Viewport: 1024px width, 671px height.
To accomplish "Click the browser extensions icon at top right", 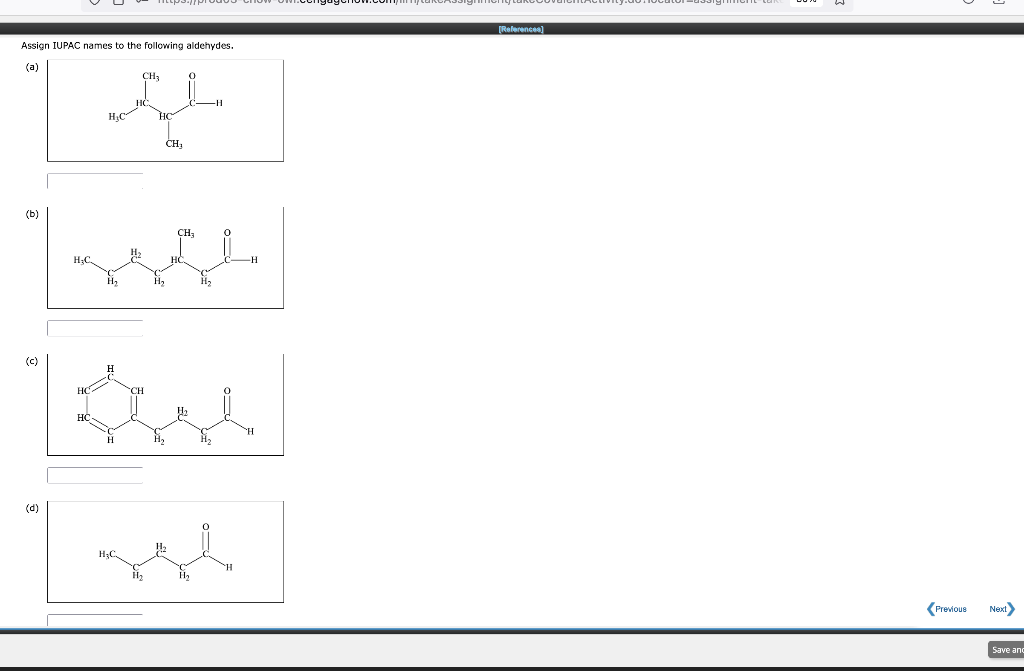I will coord(968,3).
